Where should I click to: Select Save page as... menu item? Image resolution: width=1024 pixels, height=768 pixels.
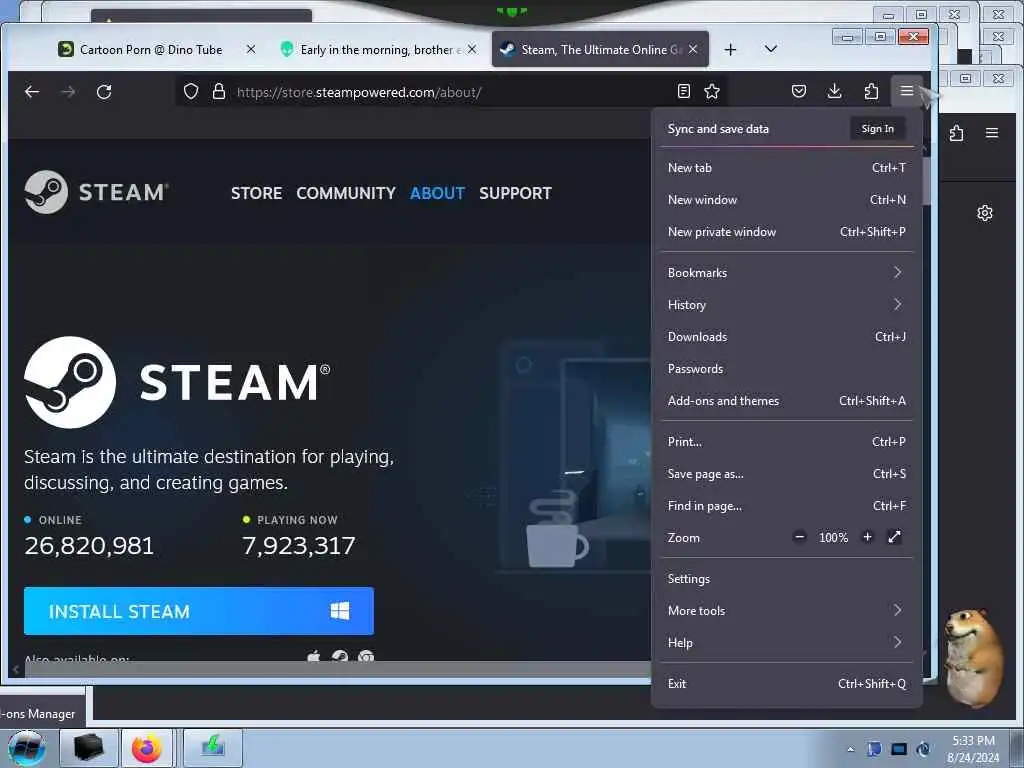tap(786, 474)
